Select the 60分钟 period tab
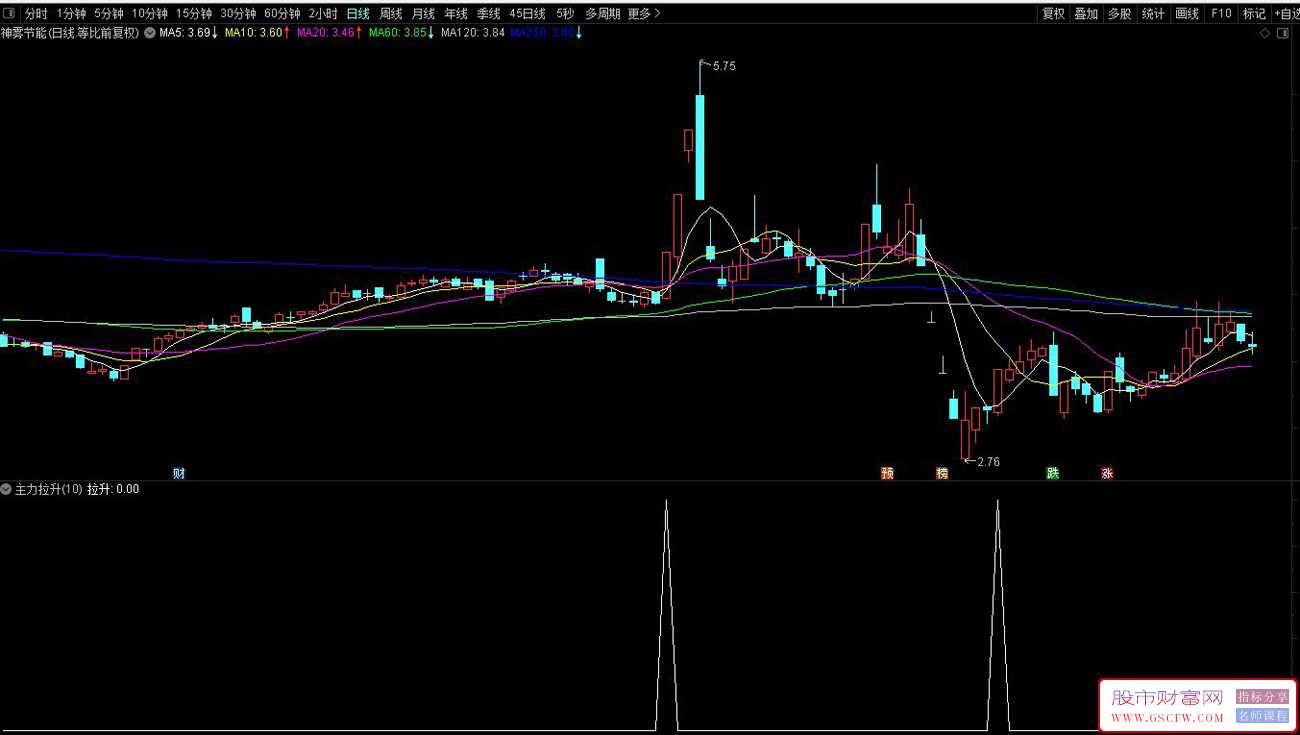This screenshot has height=735, width=1300. (282, 14)
